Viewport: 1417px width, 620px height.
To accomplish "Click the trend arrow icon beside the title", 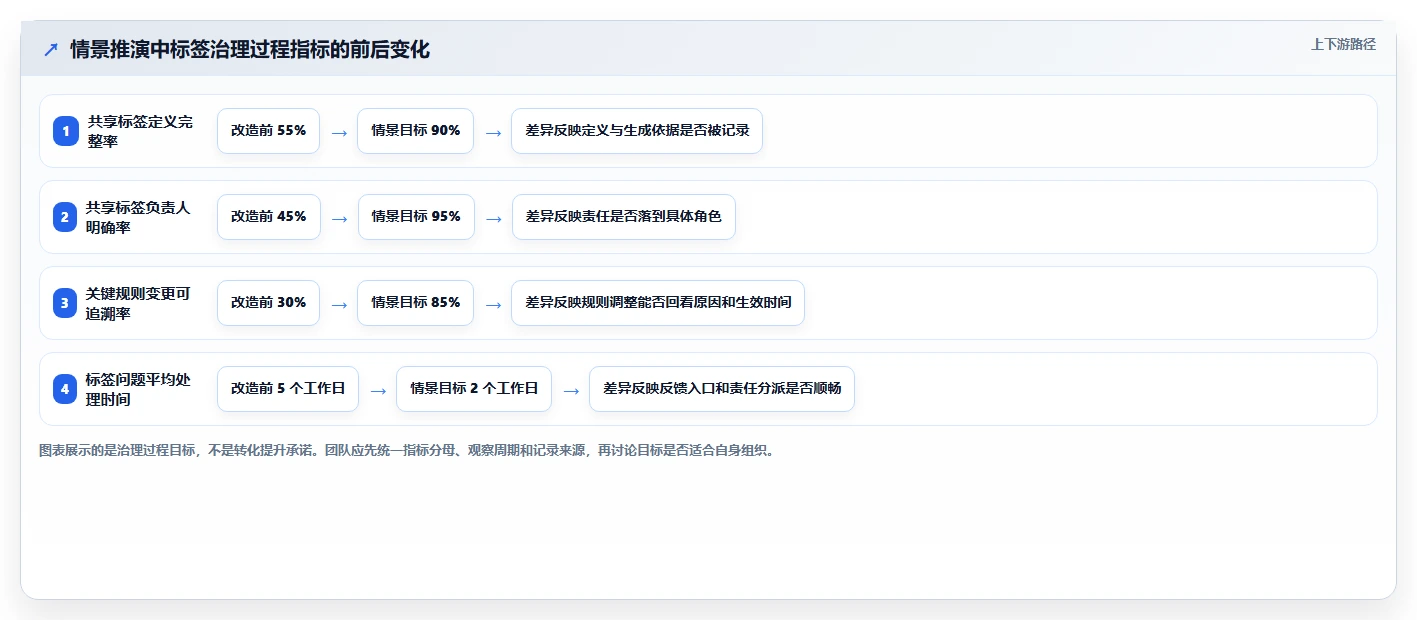I will pyautogui.click(x=51, y=50).
